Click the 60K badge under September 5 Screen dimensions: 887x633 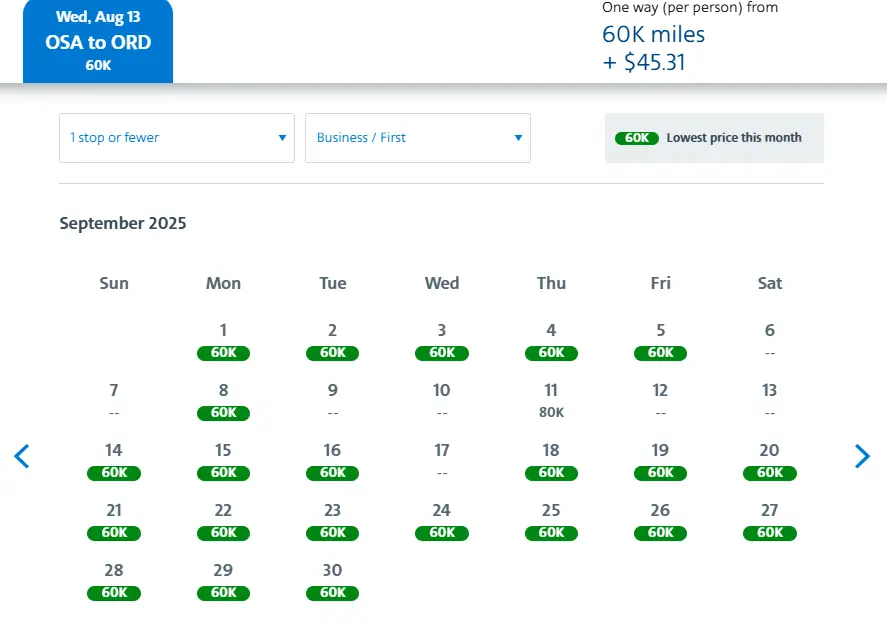coord(660,353)
